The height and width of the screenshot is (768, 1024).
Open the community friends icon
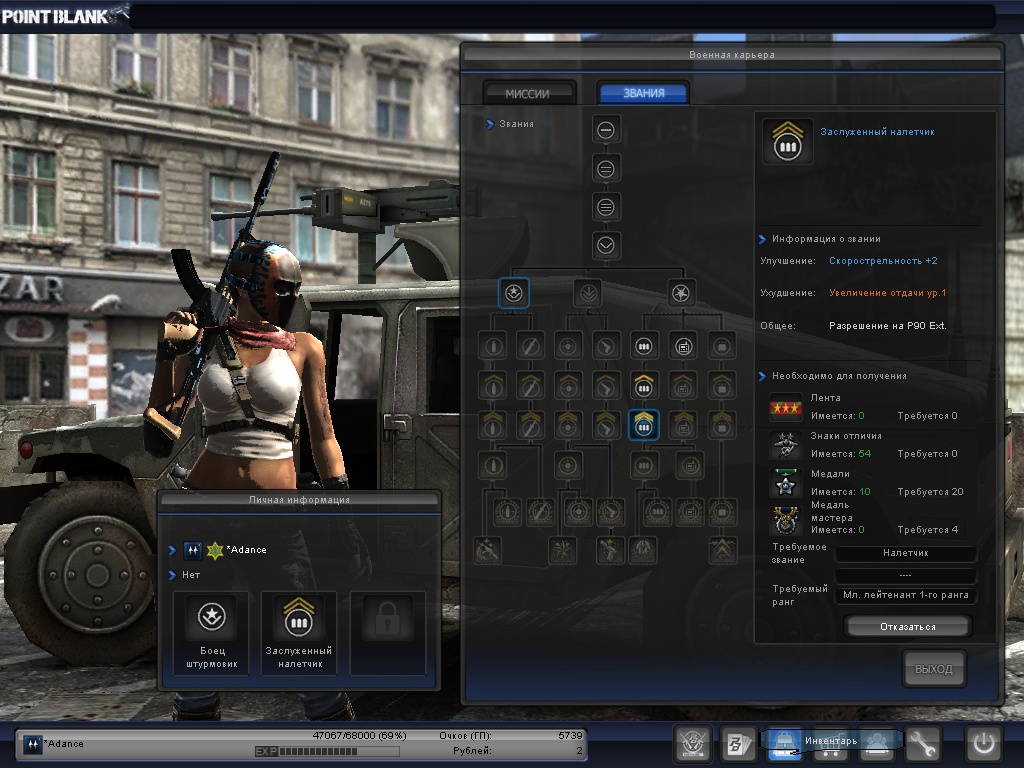(x=876, y=743)
